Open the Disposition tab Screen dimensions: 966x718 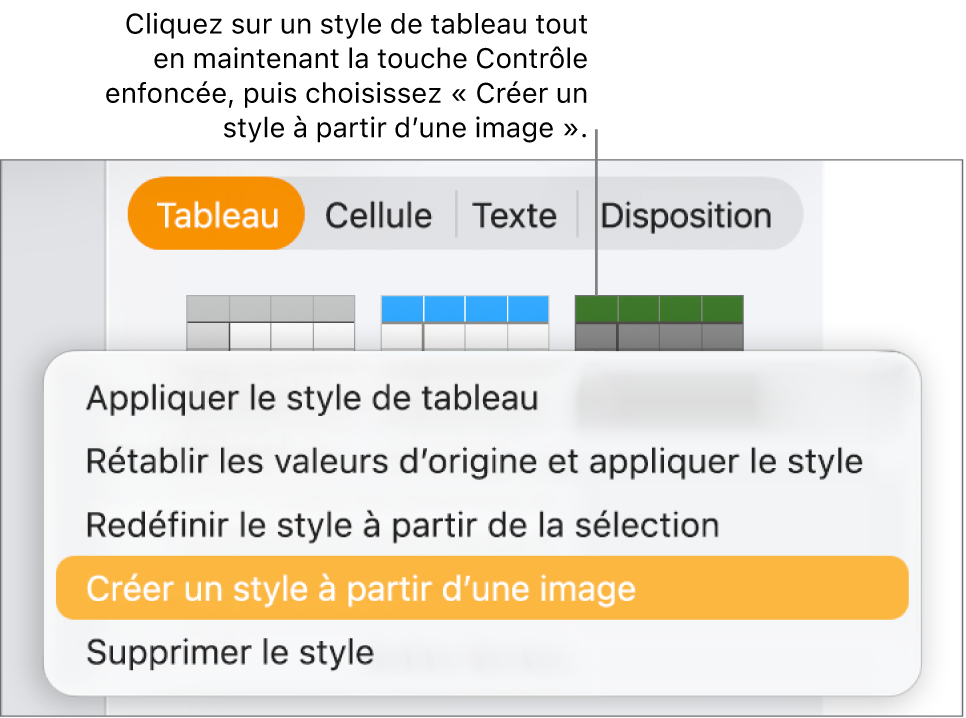[686, 214]
